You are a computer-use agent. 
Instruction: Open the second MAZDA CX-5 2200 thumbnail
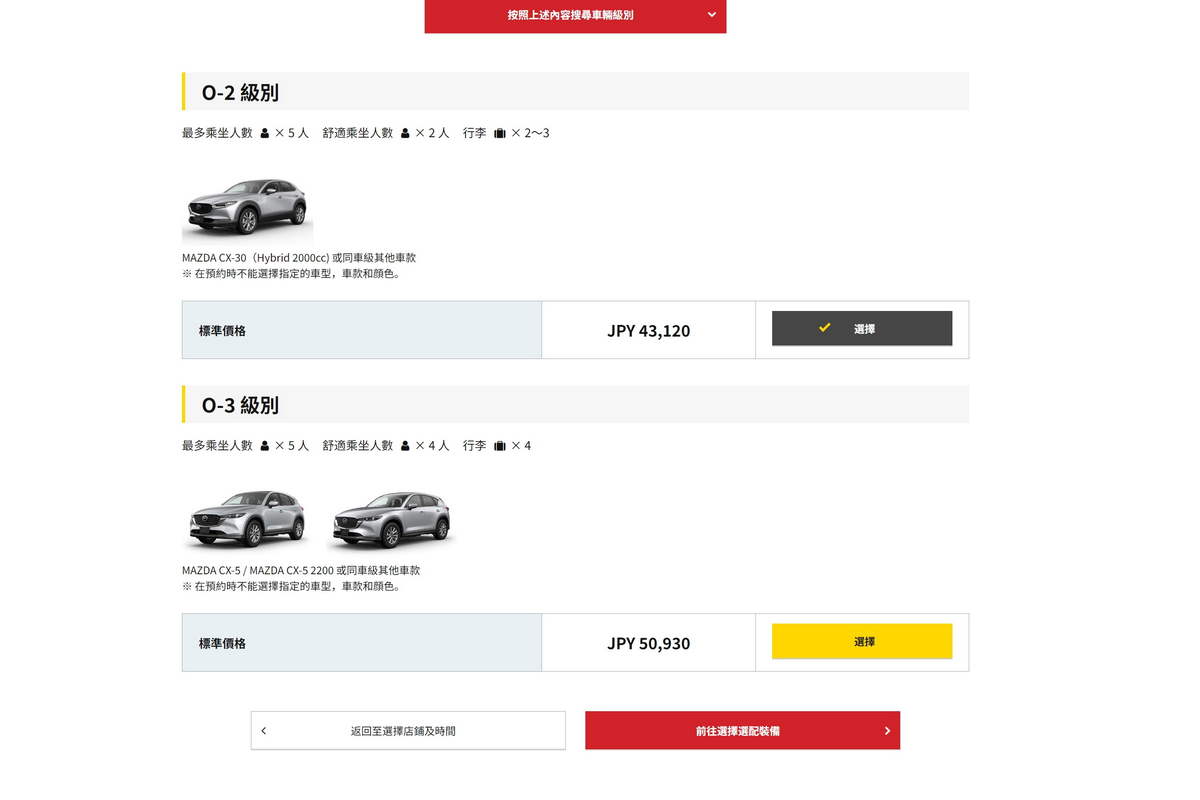[x=391, y=518]
